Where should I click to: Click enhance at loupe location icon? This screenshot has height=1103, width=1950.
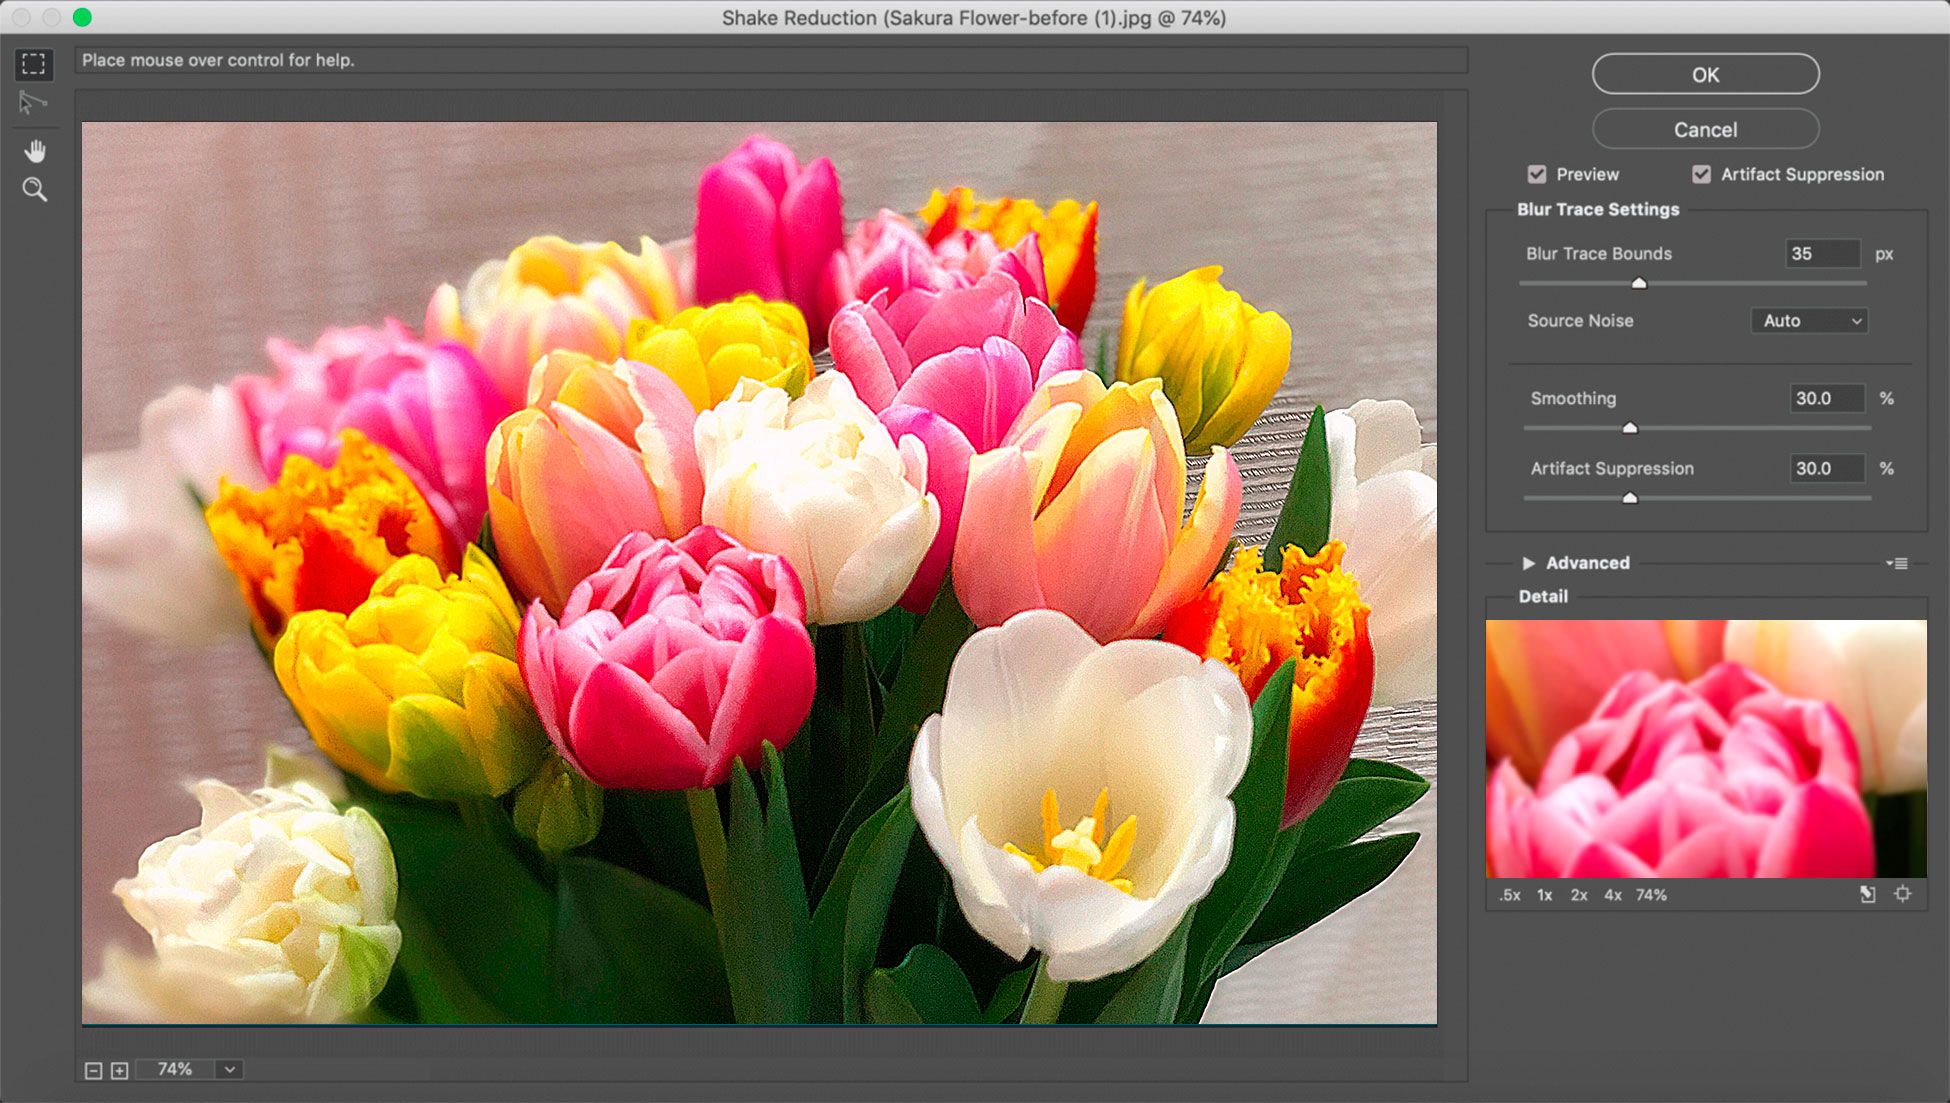(x=1902, y=894)
